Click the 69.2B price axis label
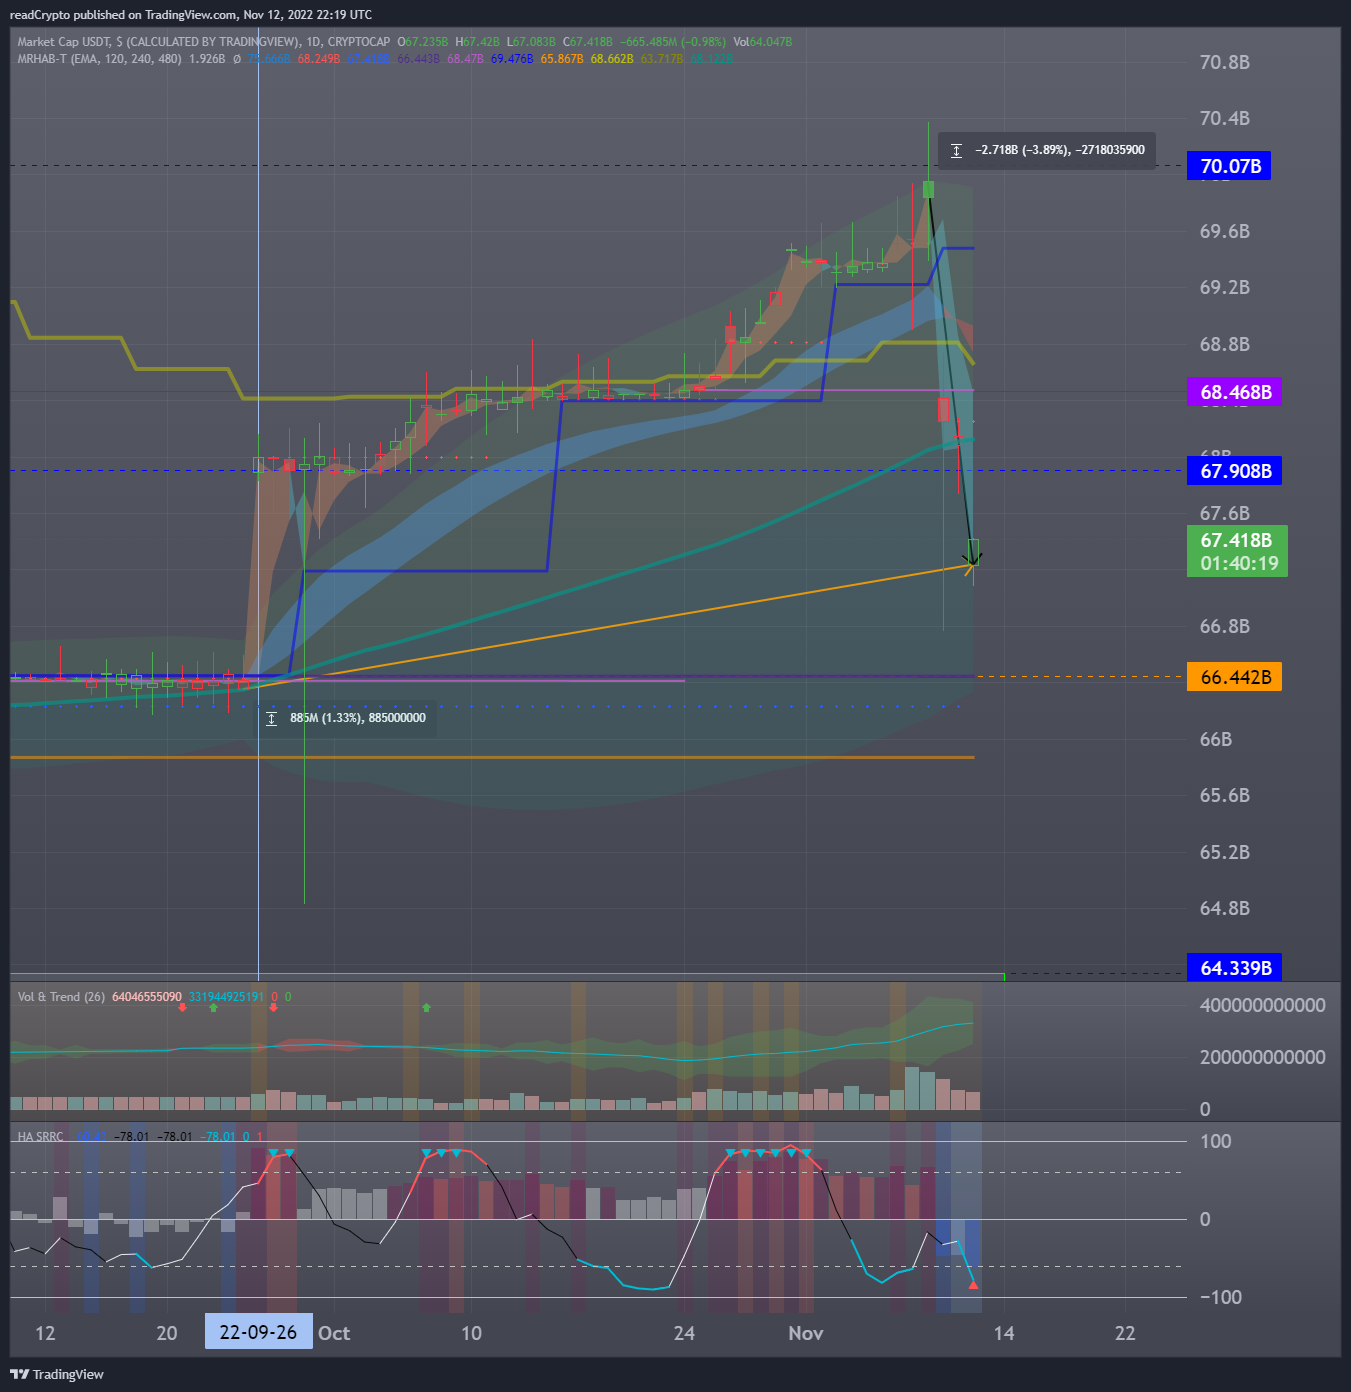 (1225, 287)
